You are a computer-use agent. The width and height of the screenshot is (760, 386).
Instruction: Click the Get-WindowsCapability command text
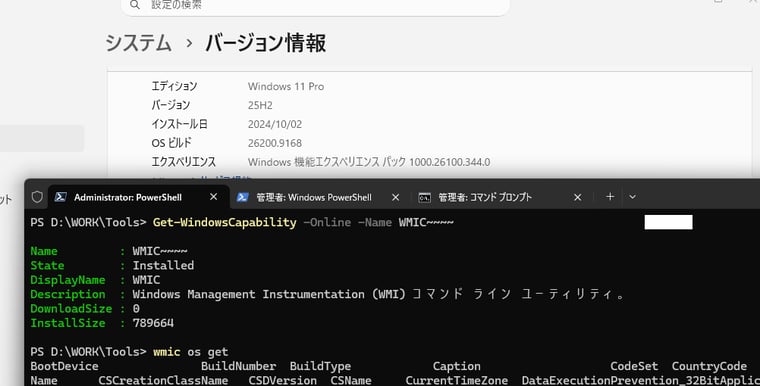[224, 223]
